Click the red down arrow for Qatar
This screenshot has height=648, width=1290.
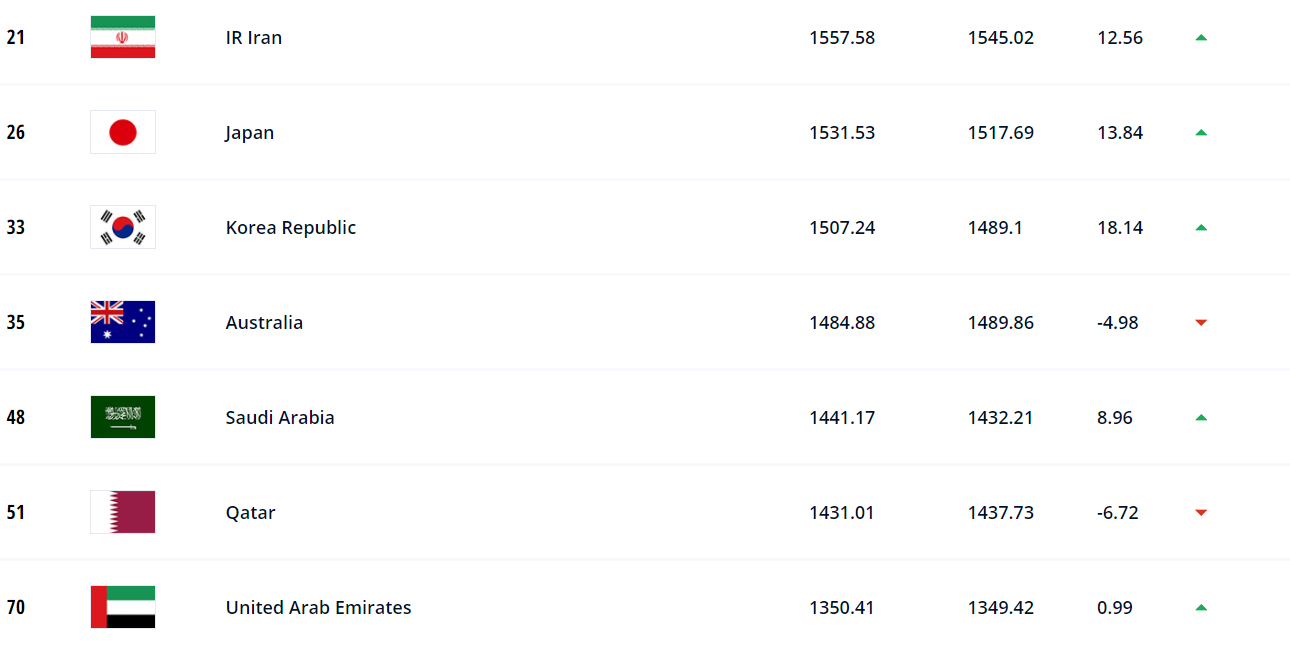click(x=1201, y=512)
